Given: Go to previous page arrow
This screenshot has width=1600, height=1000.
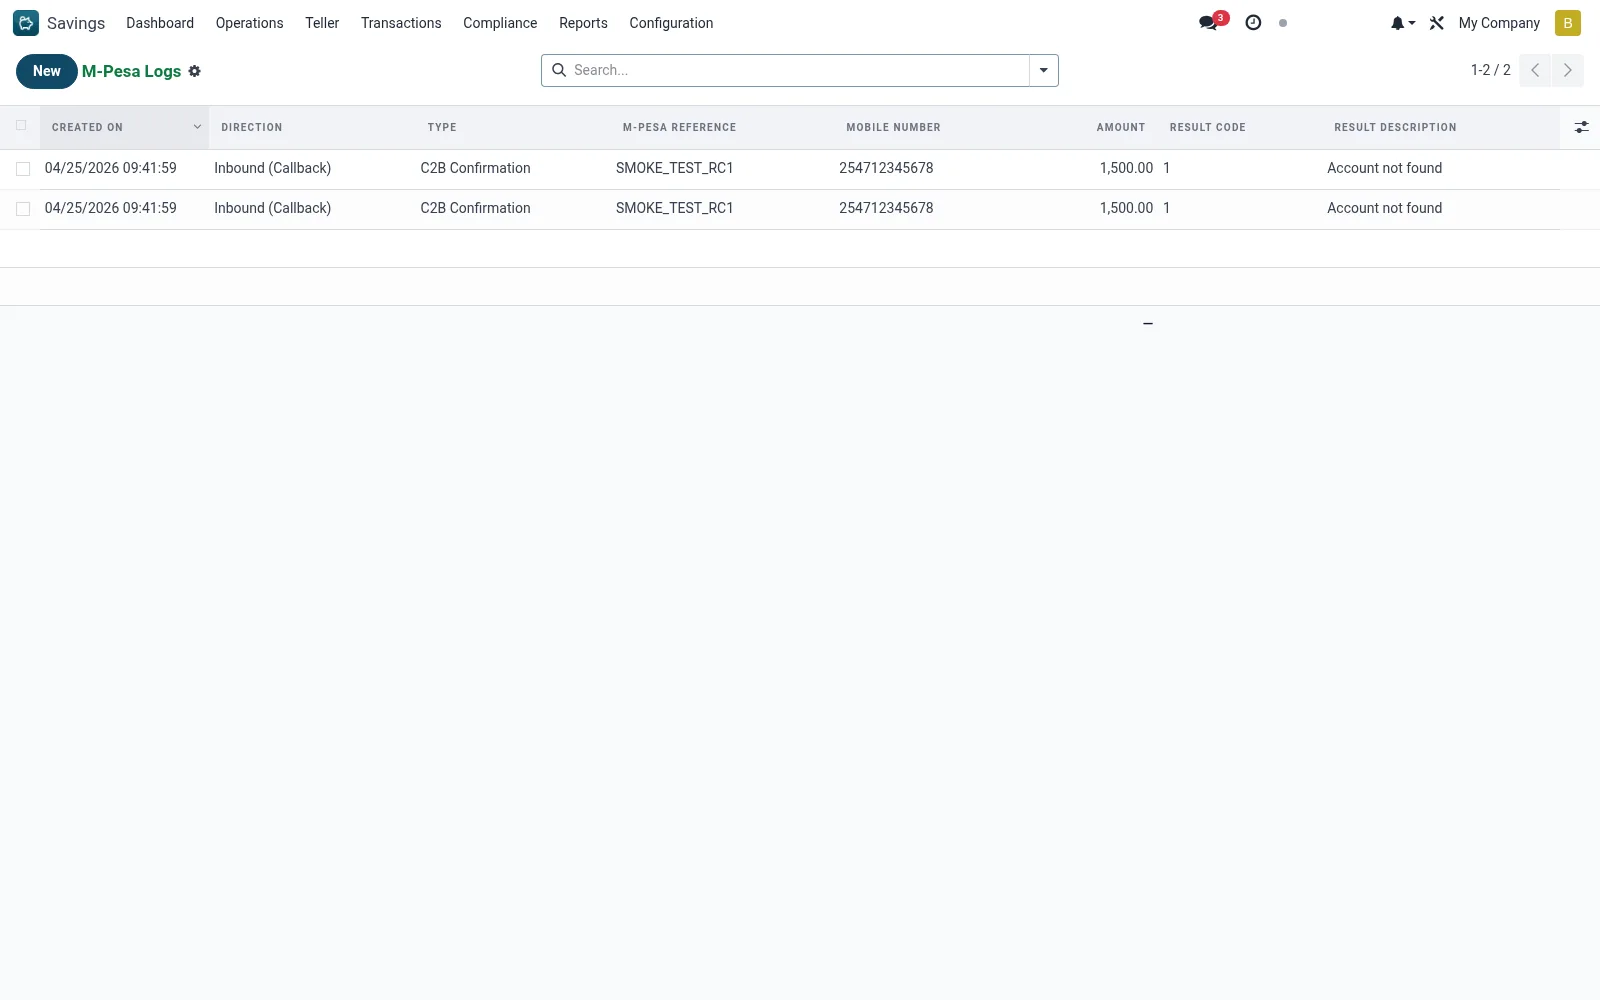Looking at the screenshot, I should (x=1535, y=70).
